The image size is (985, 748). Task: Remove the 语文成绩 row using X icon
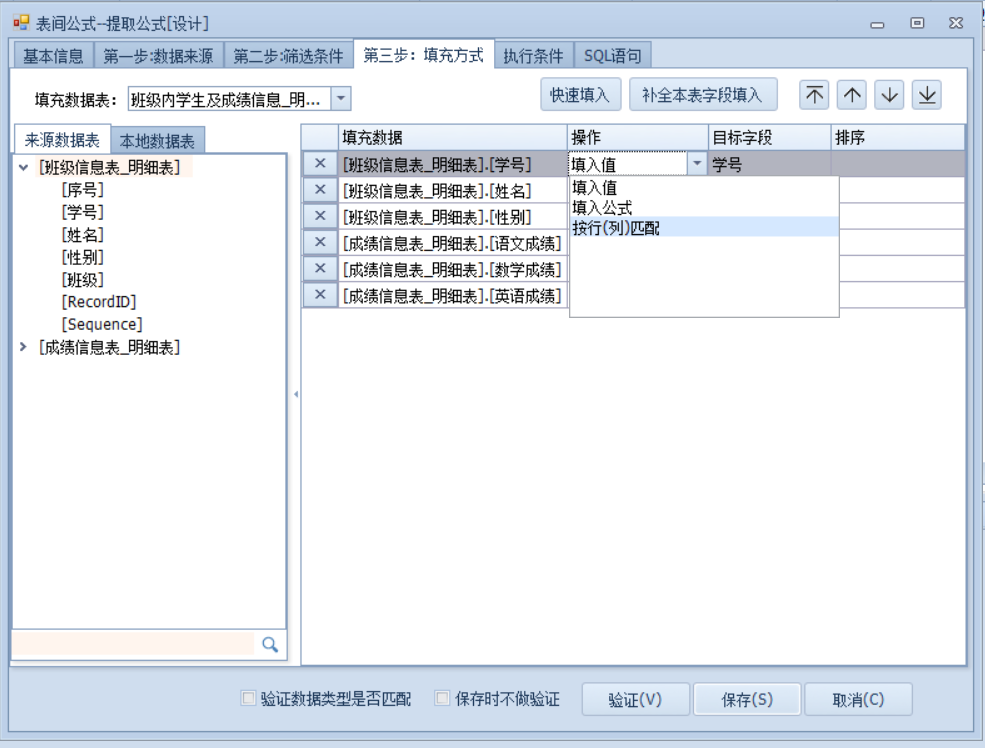(320, 242)
